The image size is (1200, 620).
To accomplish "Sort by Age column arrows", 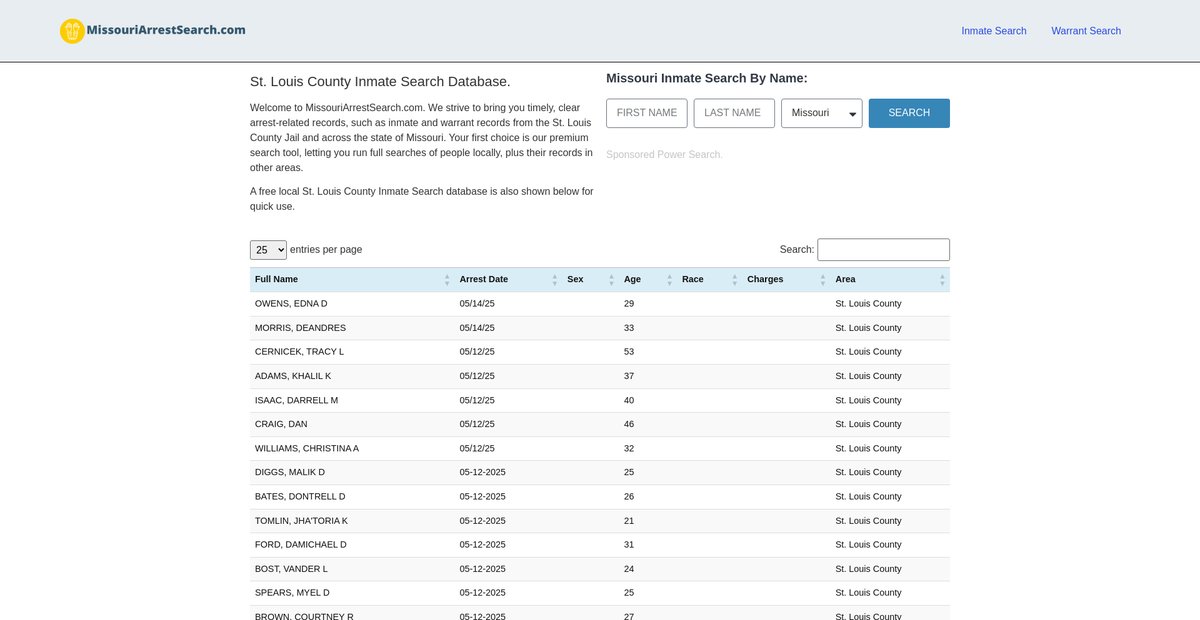I will click(x=670, y=280).
